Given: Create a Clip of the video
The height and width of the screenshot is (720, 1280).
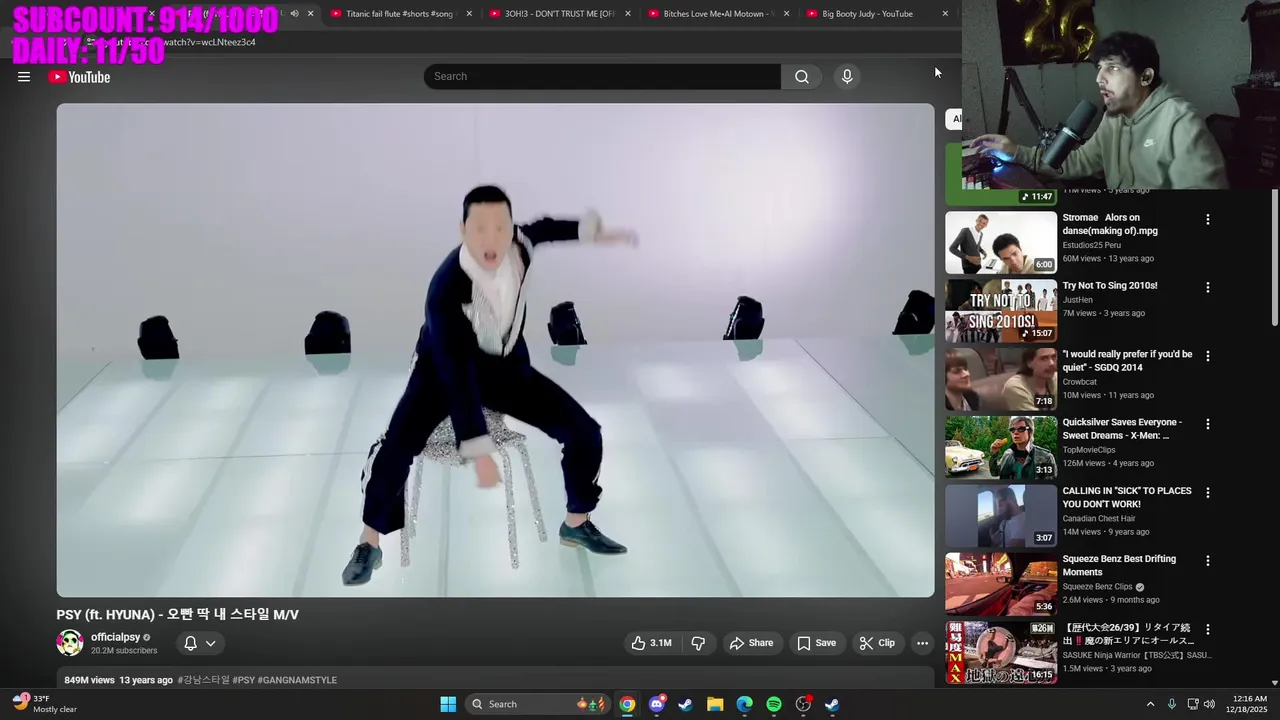Looking at the screenshot, I should (x=877, y=643).
